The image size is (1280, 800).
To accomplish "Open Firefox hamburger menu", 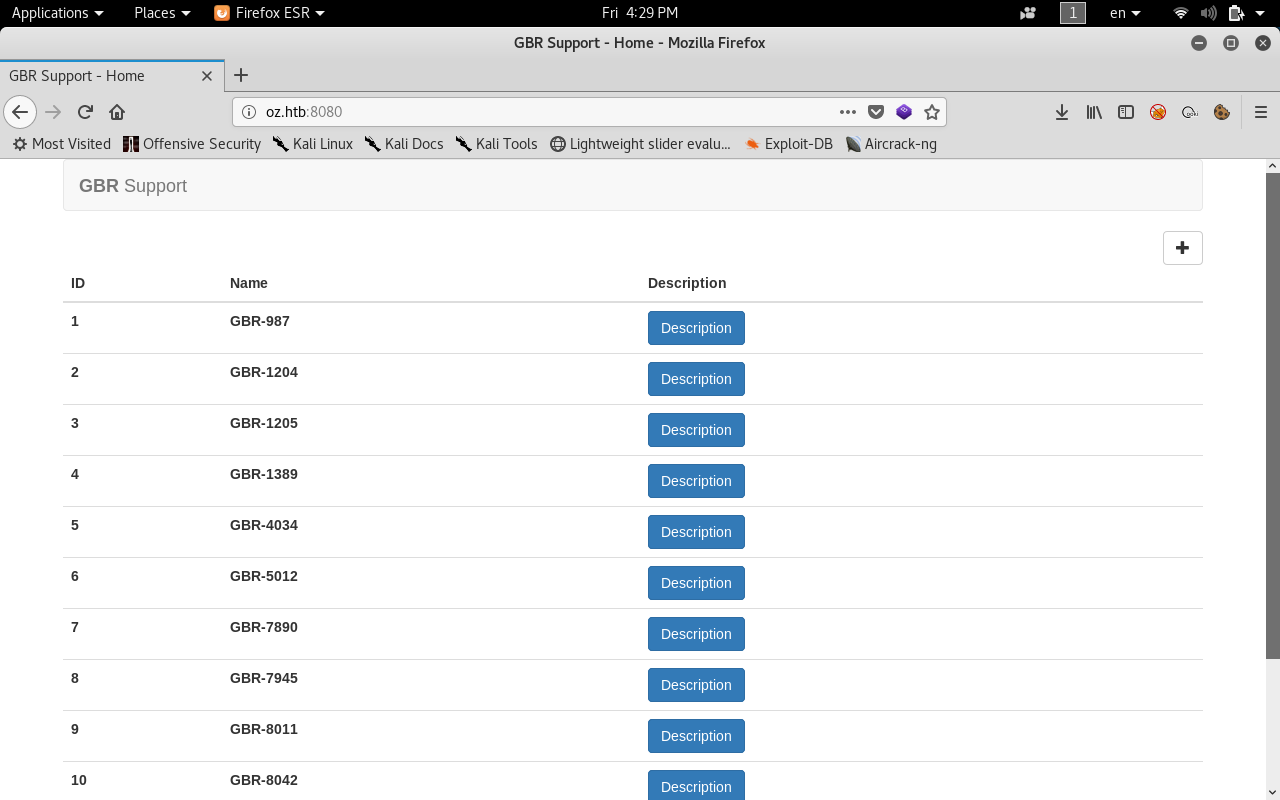I will pyautogui.click(x=1261, y=112).
